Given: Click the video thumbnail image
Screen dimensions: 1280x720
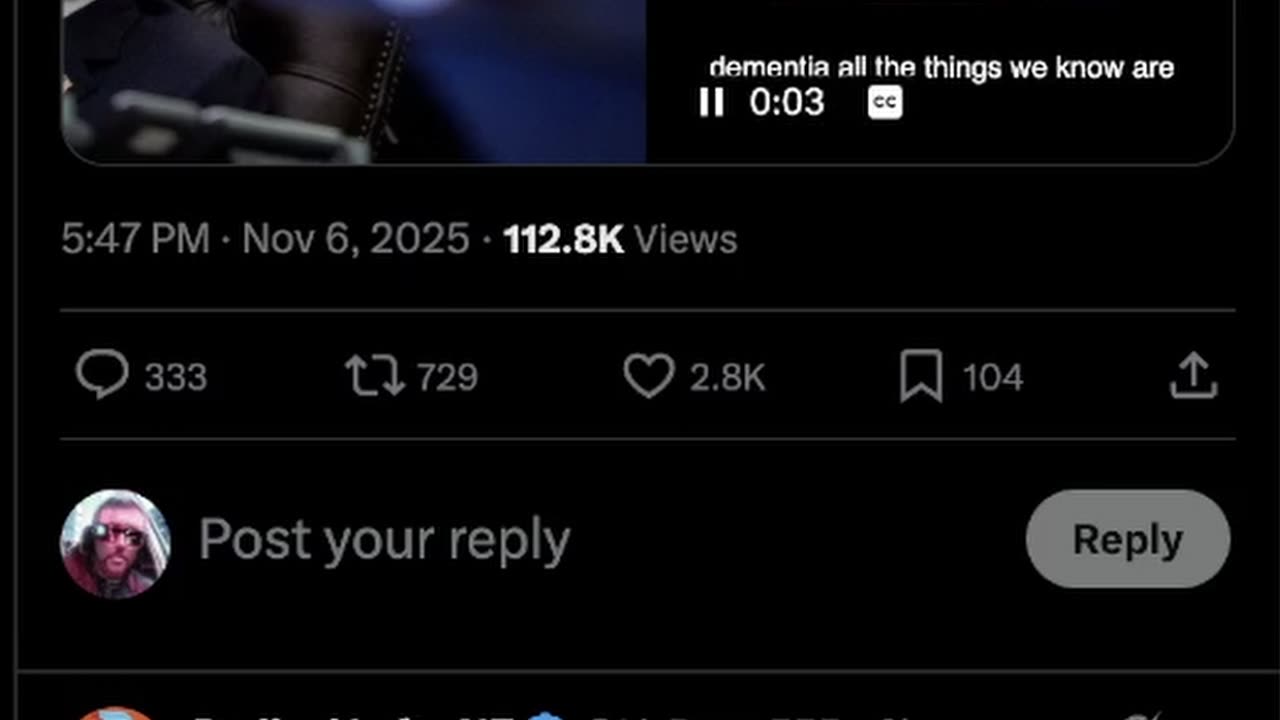Looking at the screenshot, I should 354,80.
